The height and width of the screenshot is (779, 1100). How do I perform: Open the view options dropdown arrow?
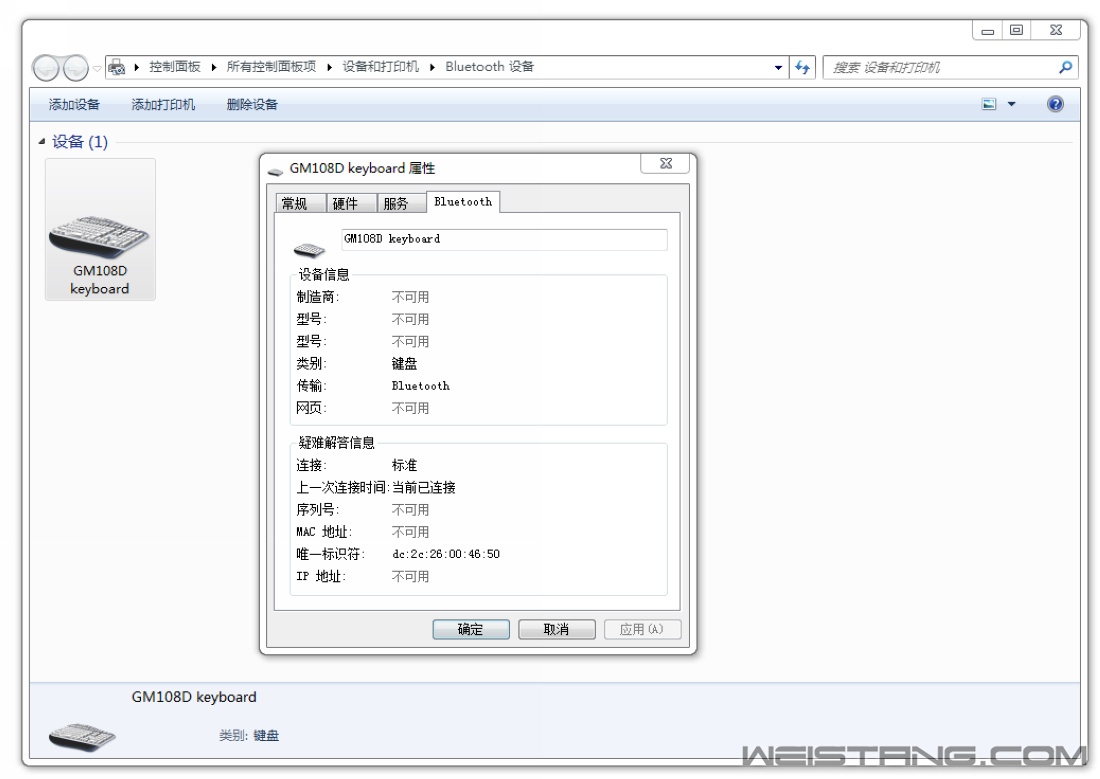click(1012, 105)
